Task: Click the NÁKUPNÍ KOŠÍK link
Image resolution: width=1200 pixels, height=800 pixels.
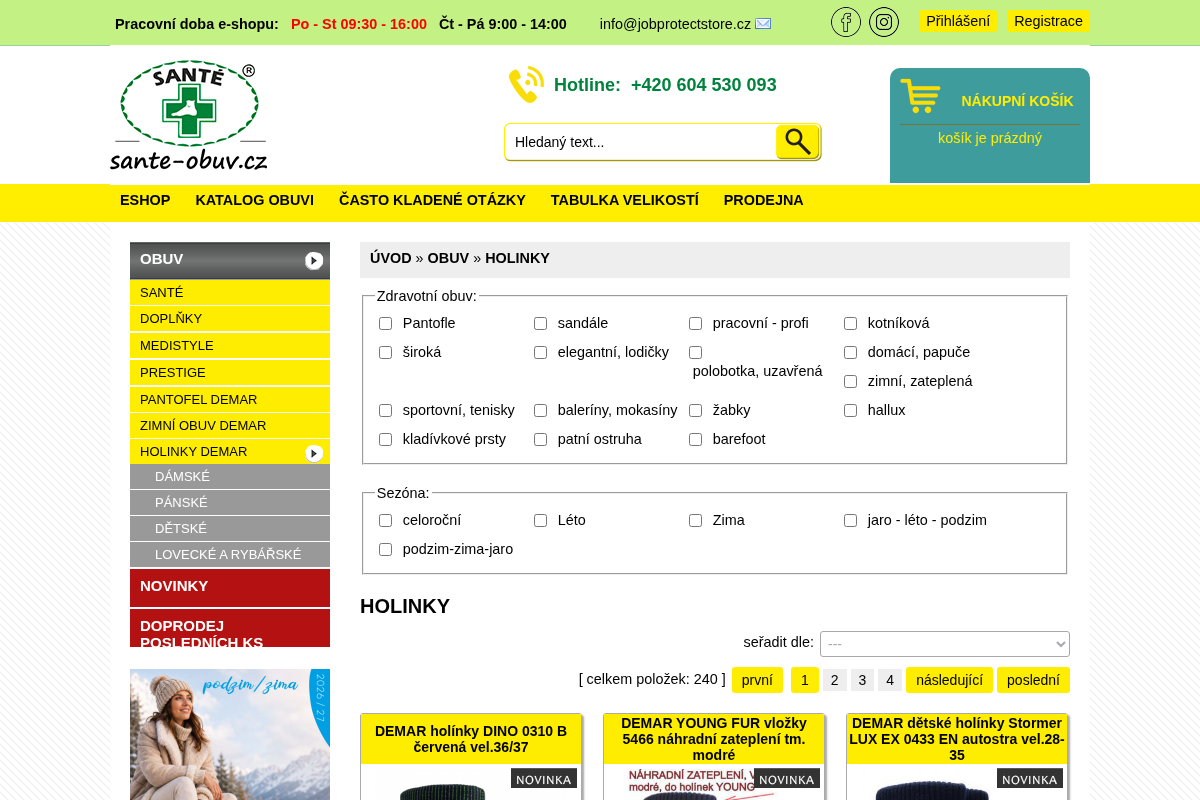Action: (1017, 101)
